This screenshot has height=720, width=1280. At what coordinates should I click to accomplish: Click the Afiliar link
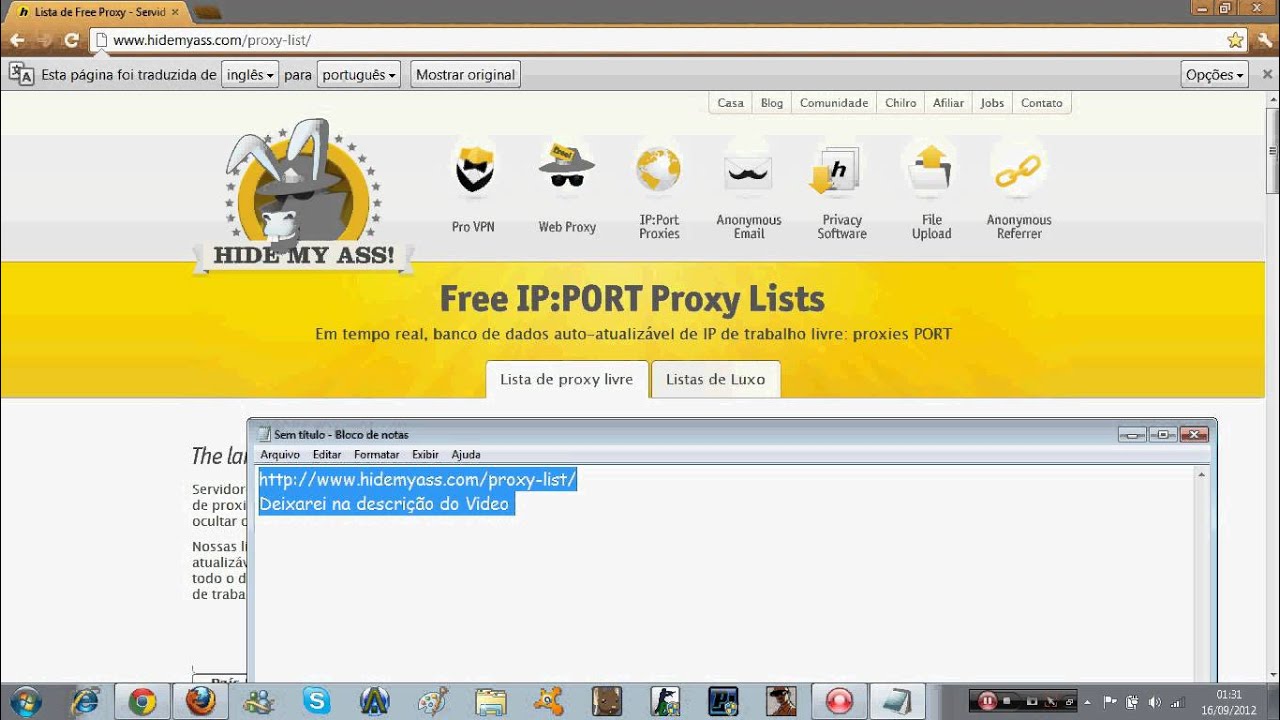coord(948,103)
